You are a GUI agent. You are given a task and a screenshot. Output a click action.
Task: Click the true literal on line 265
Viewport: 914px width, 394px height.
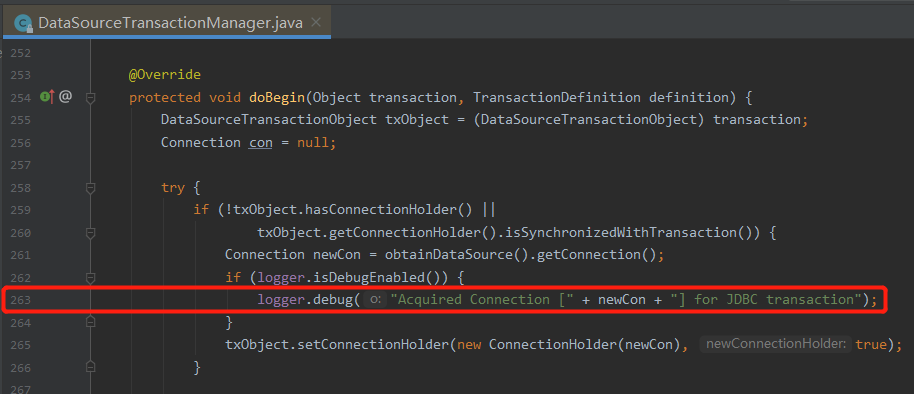(x=870, y=344)
